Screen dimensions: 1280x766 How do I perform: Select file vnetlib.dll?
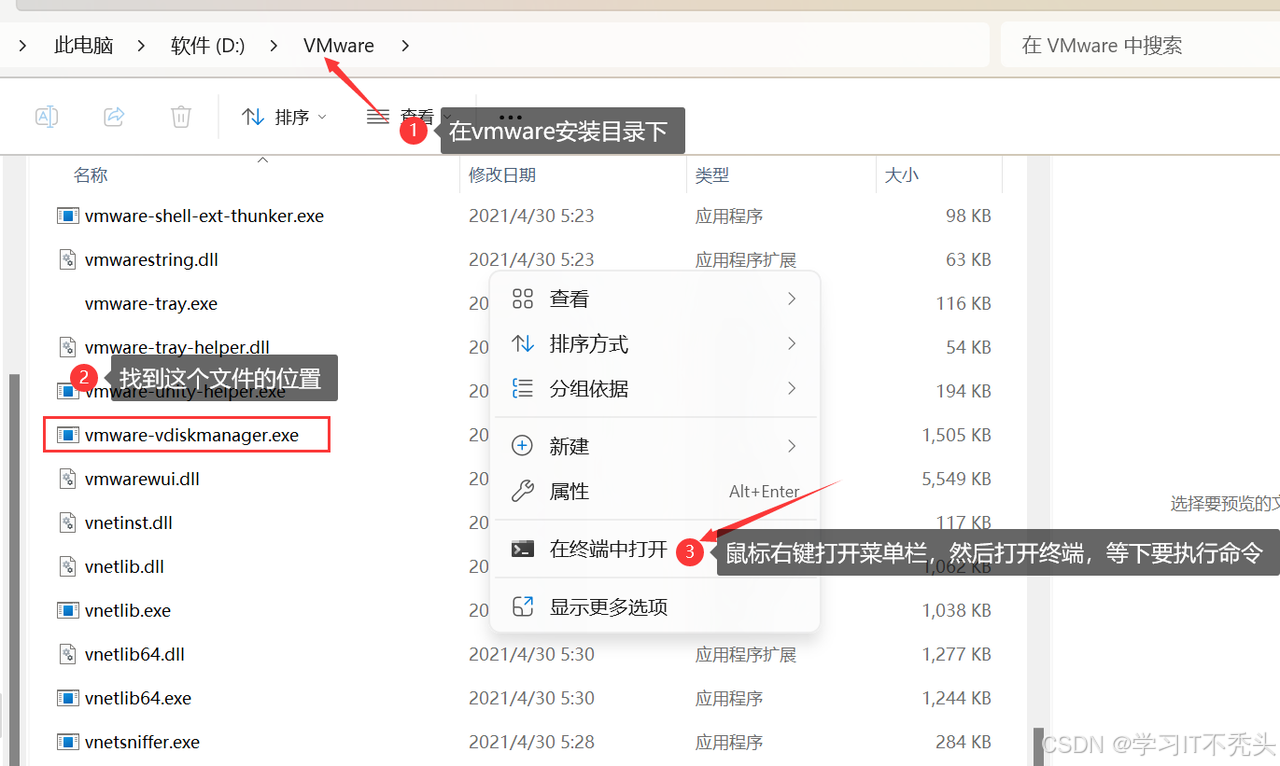click(125, 566)
